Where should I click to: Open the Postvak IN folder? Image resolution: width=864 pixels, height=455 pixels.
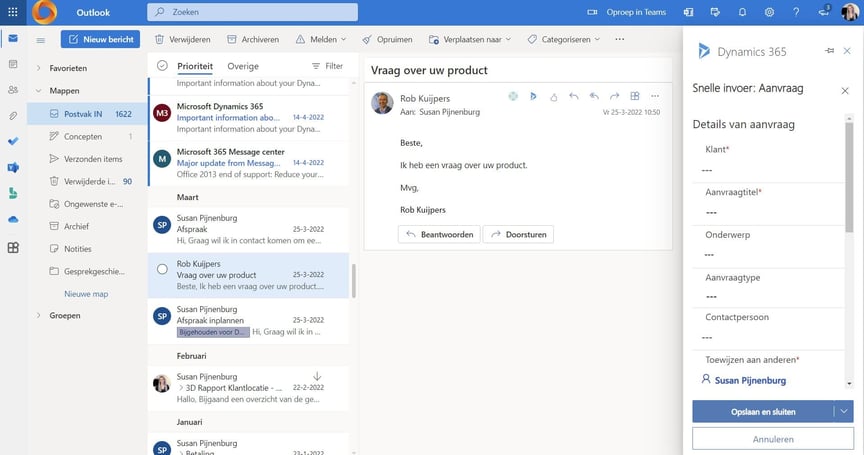[87, 114]
